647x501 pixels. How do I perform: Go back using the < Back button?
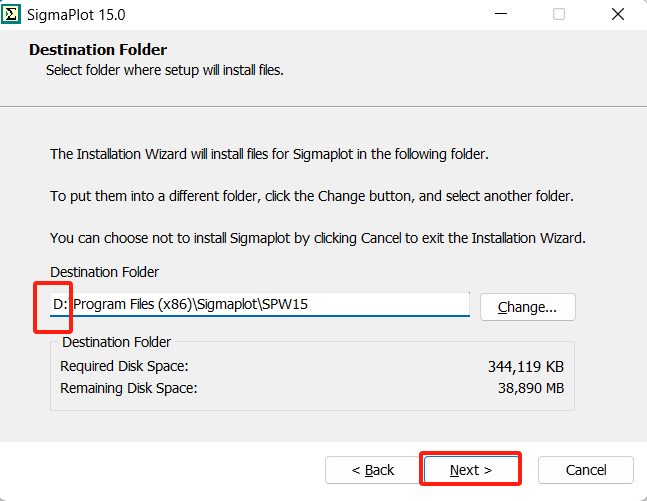[x=372, y=470]
